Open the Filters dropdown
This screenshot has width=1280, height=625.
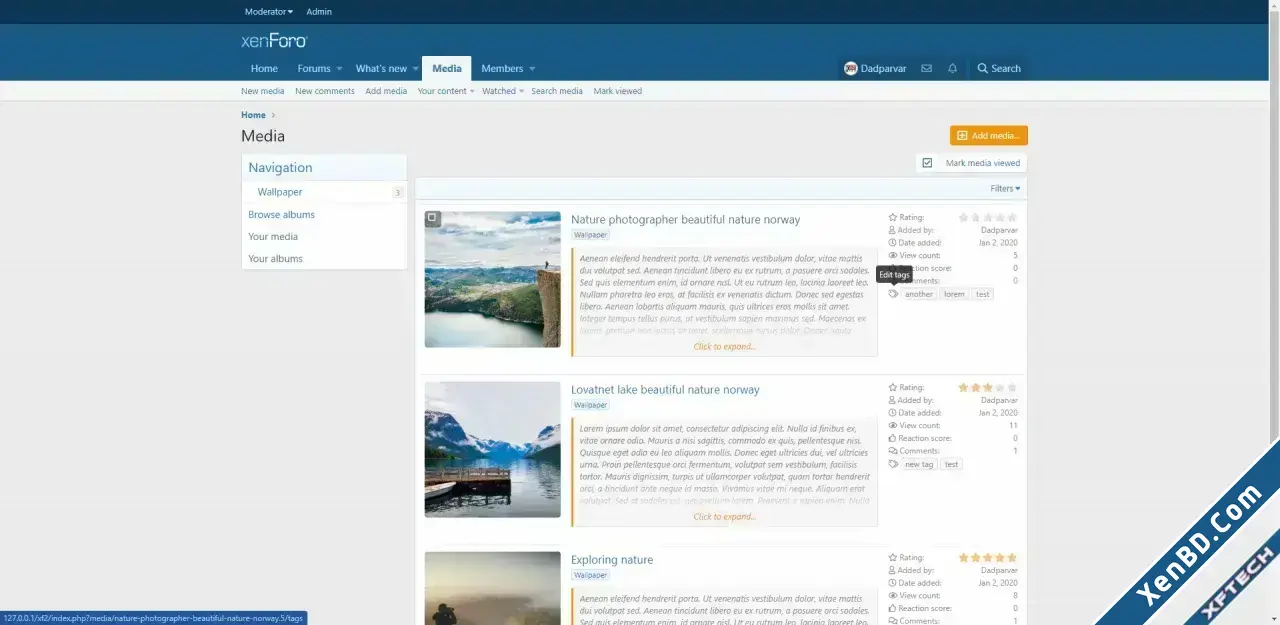point(1006,188)
